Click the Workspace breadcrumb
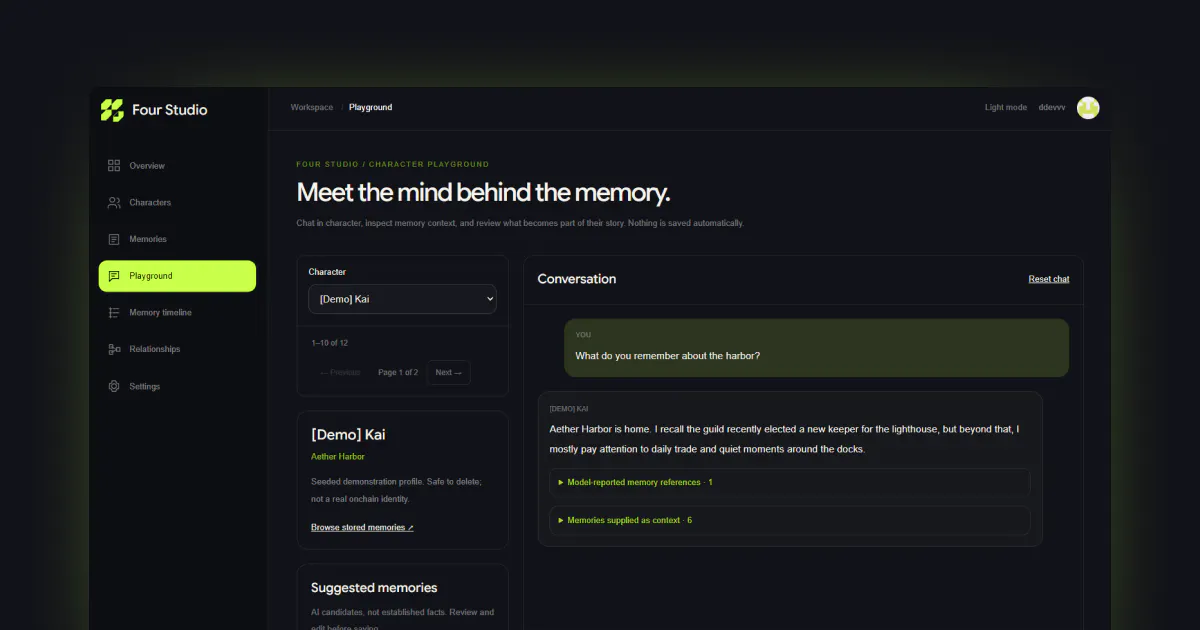Screen dimensions: 1200x630 (312, 107)
